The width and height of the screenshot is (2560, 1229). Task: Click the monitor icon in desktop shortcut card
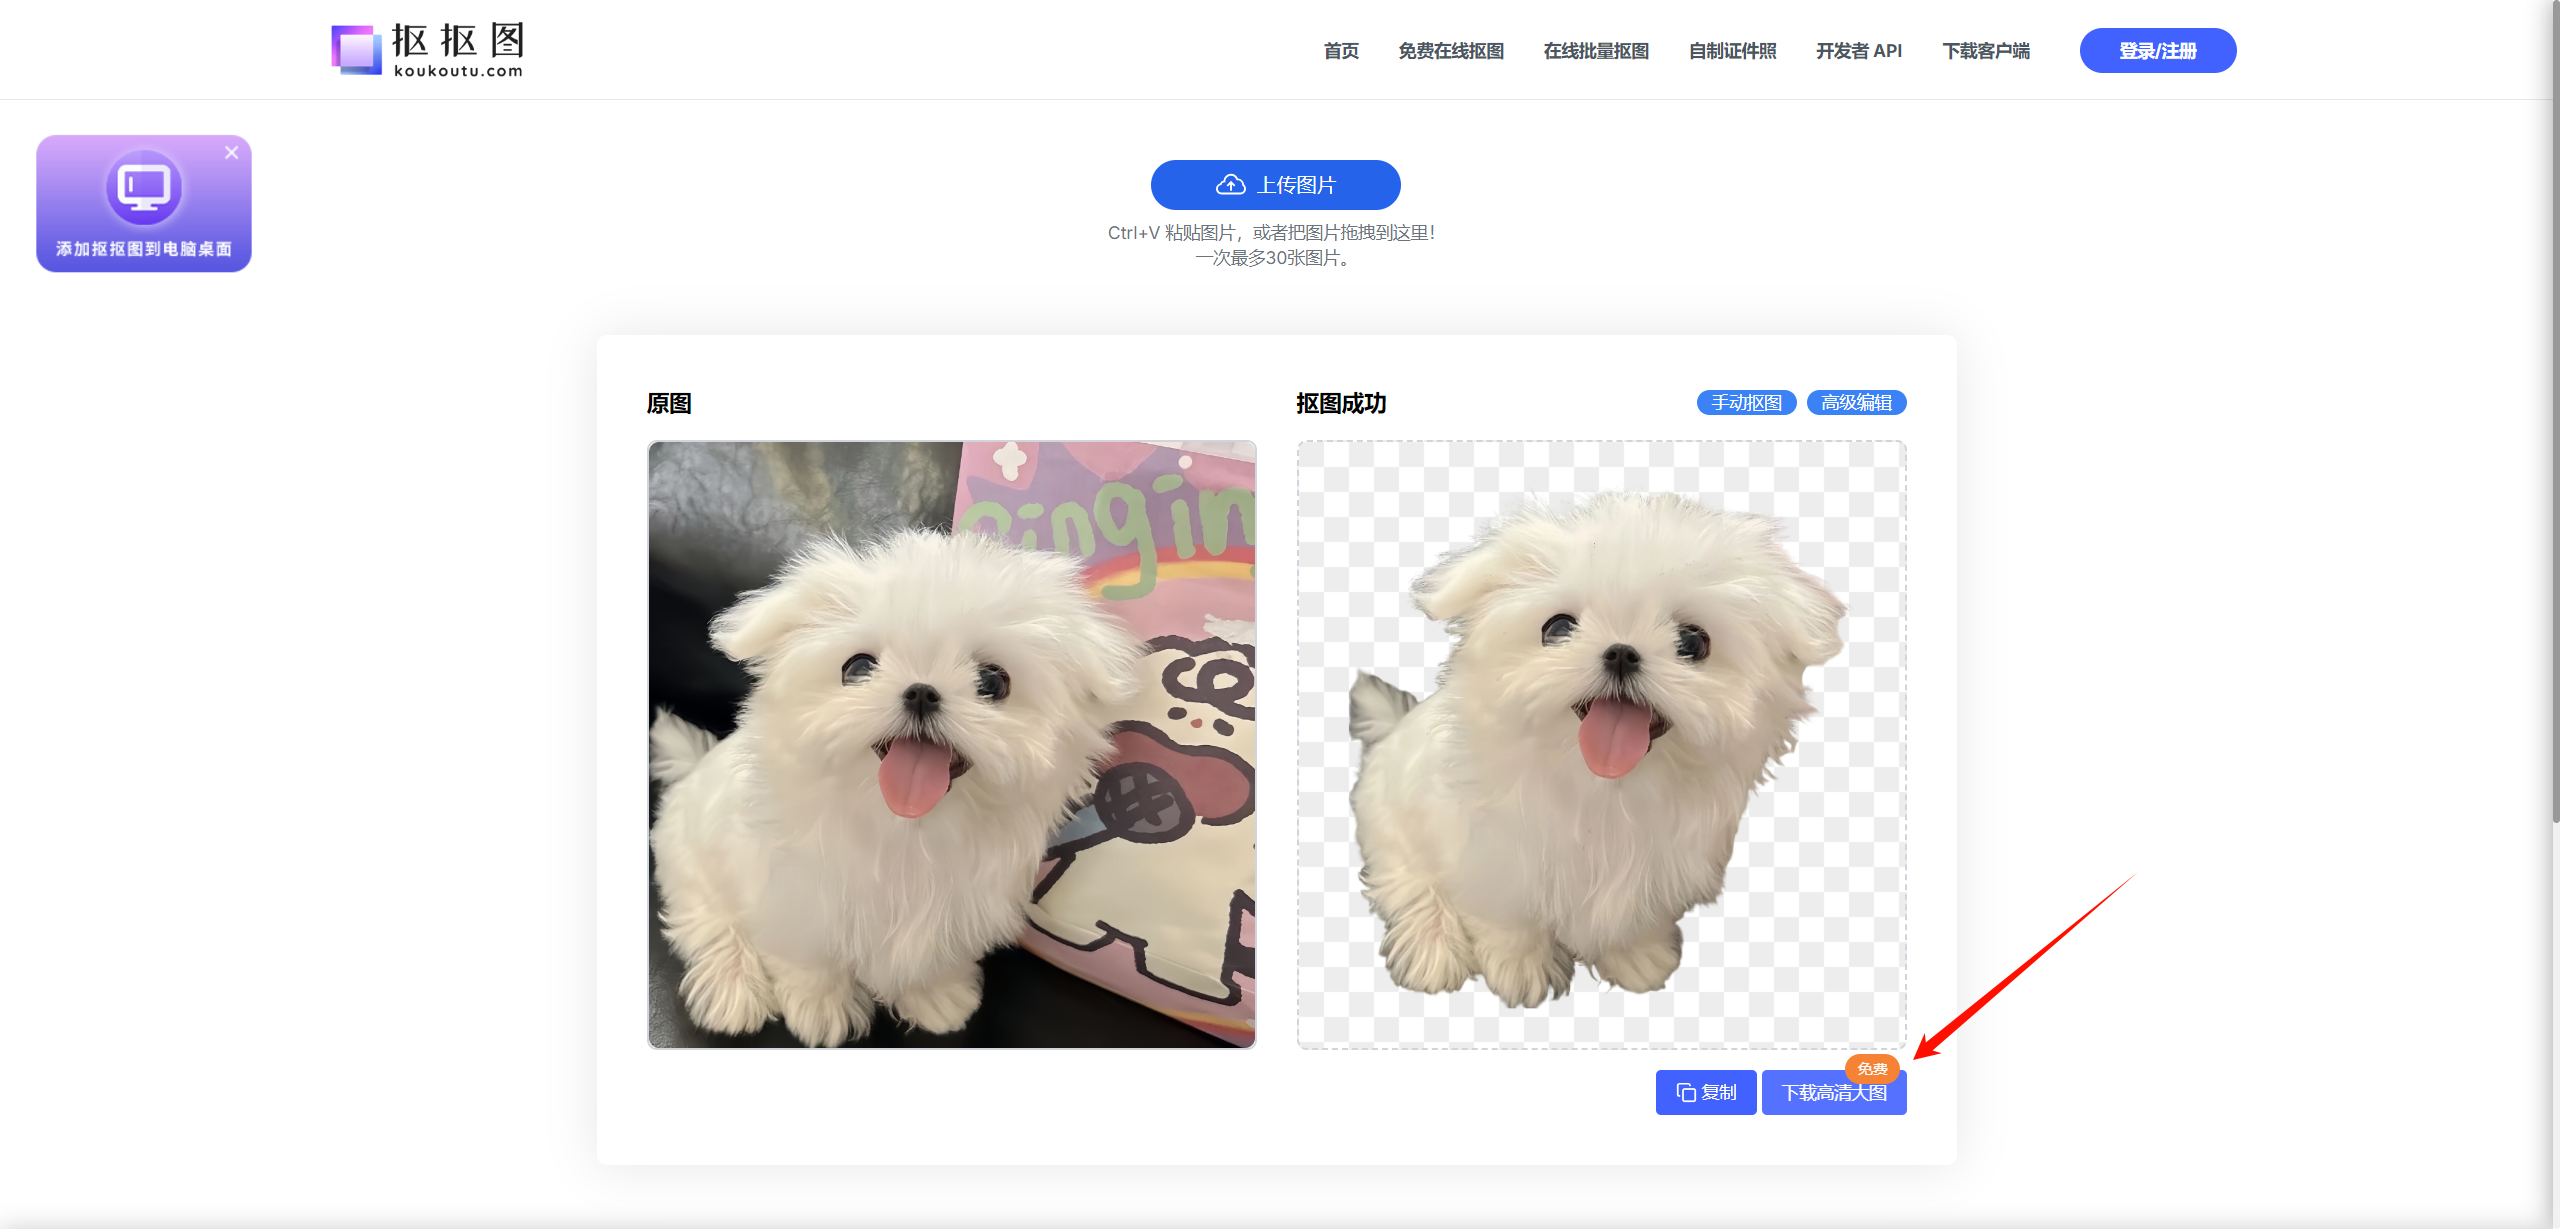[143, 189]
